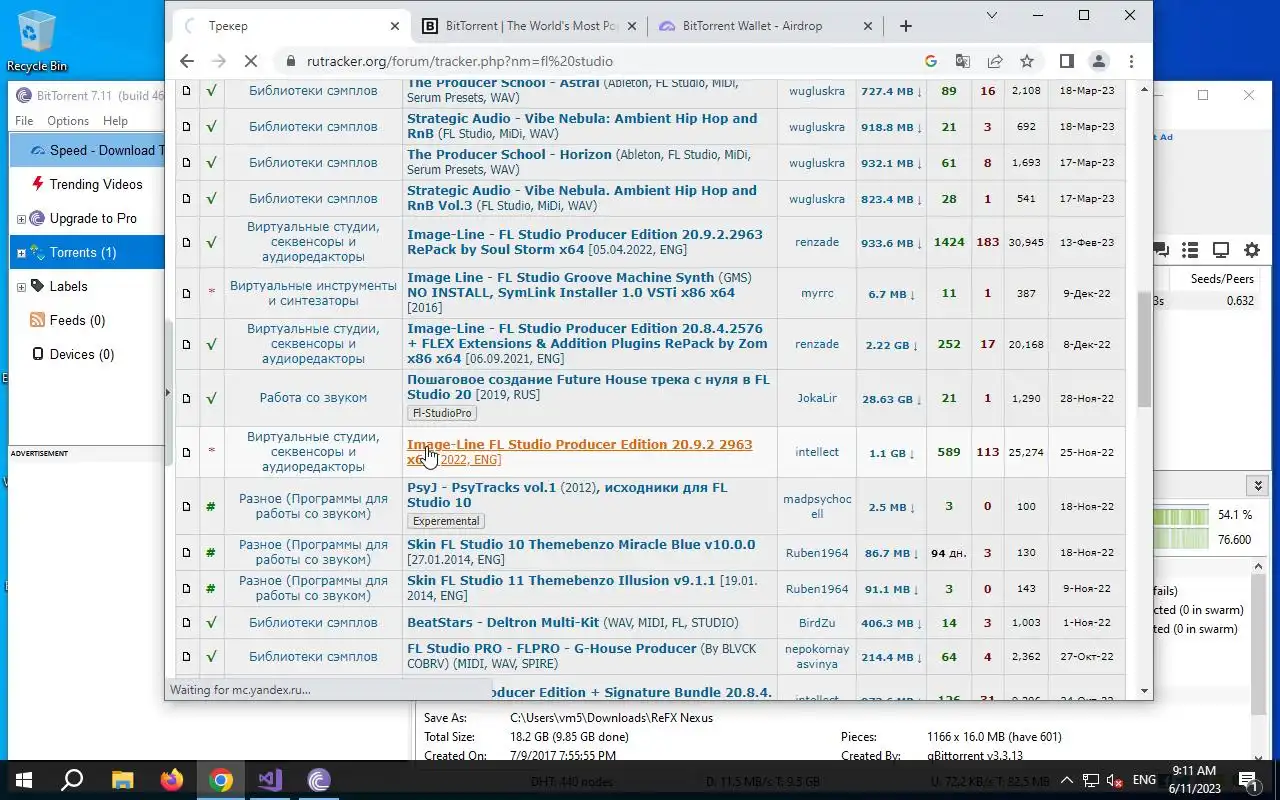Open the Chrome three-dot menu

[1131, 61]
